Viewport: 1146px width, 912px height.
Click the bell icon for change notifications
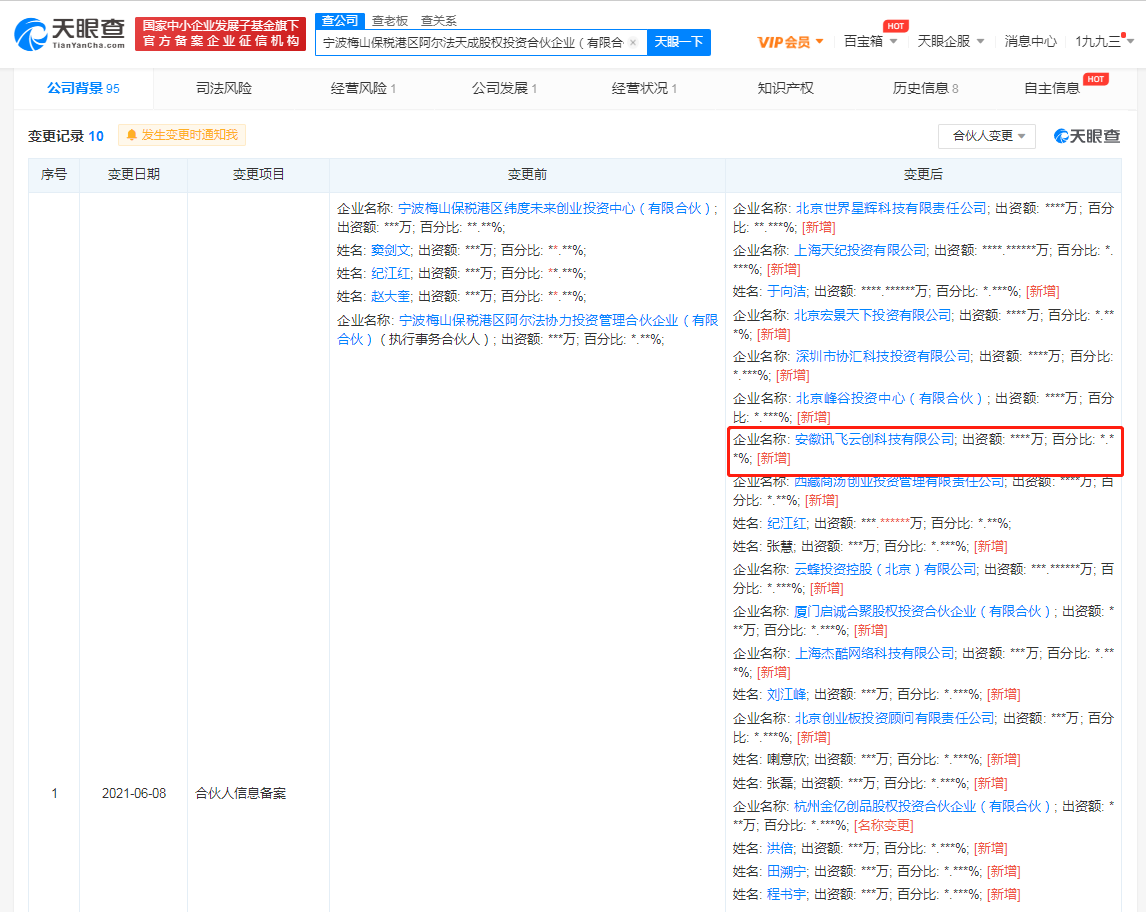pyautogui.click(x=131, y=135)
